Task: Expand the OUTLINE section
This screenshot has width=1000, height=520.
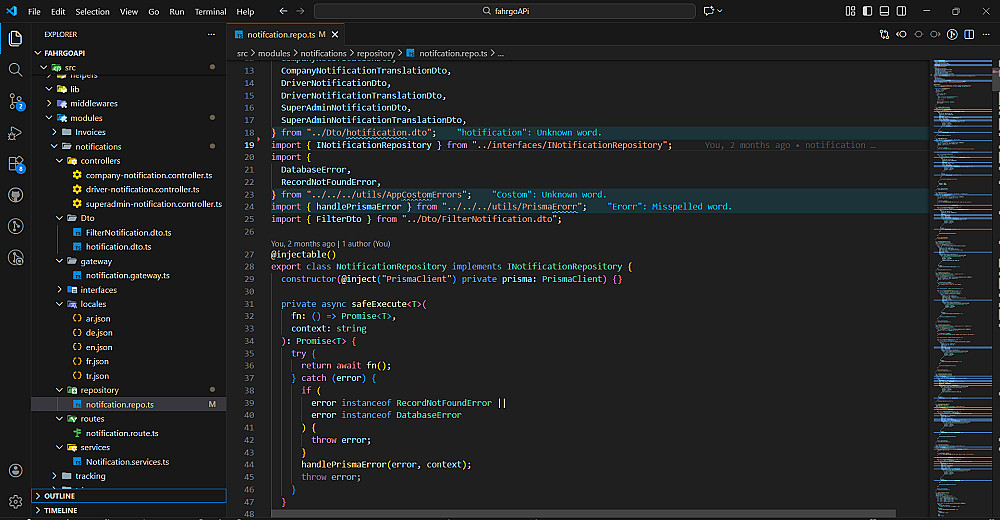Action: pyautogui.click(x=60, y=496)
